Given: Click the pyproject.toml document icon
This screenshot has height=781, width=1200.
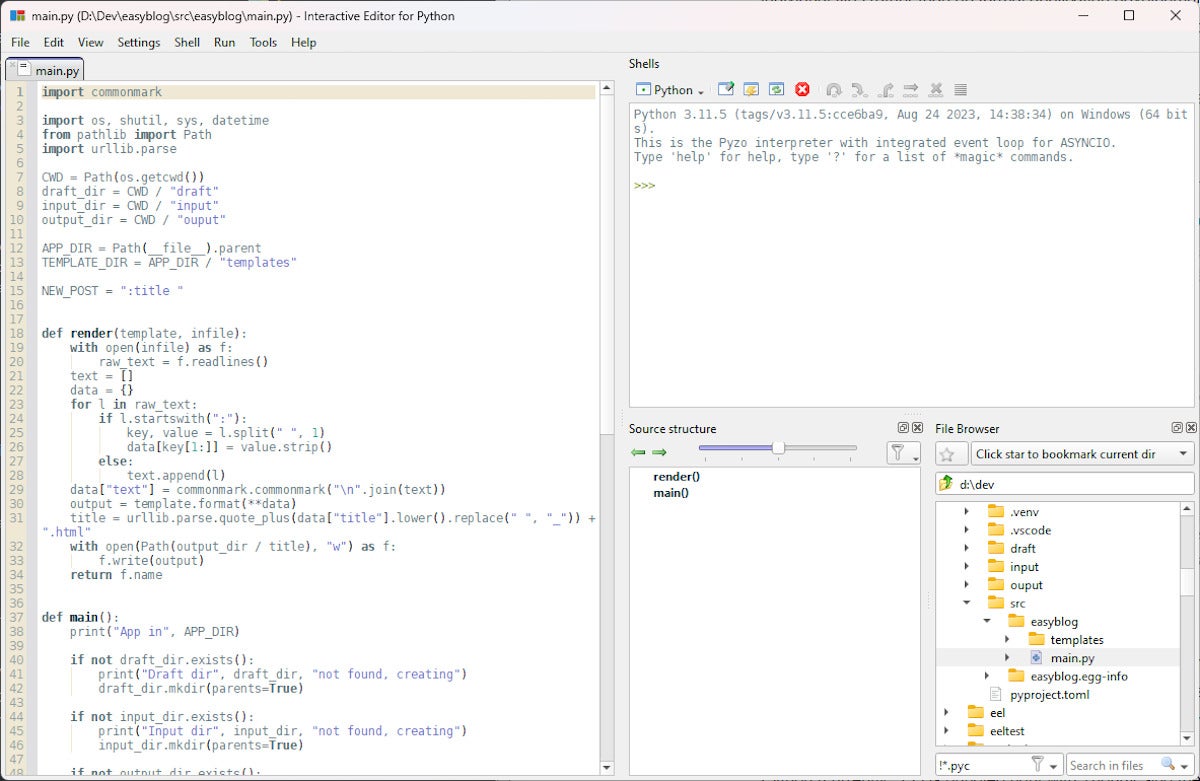Looking at the screenshot, I should 995,694.
